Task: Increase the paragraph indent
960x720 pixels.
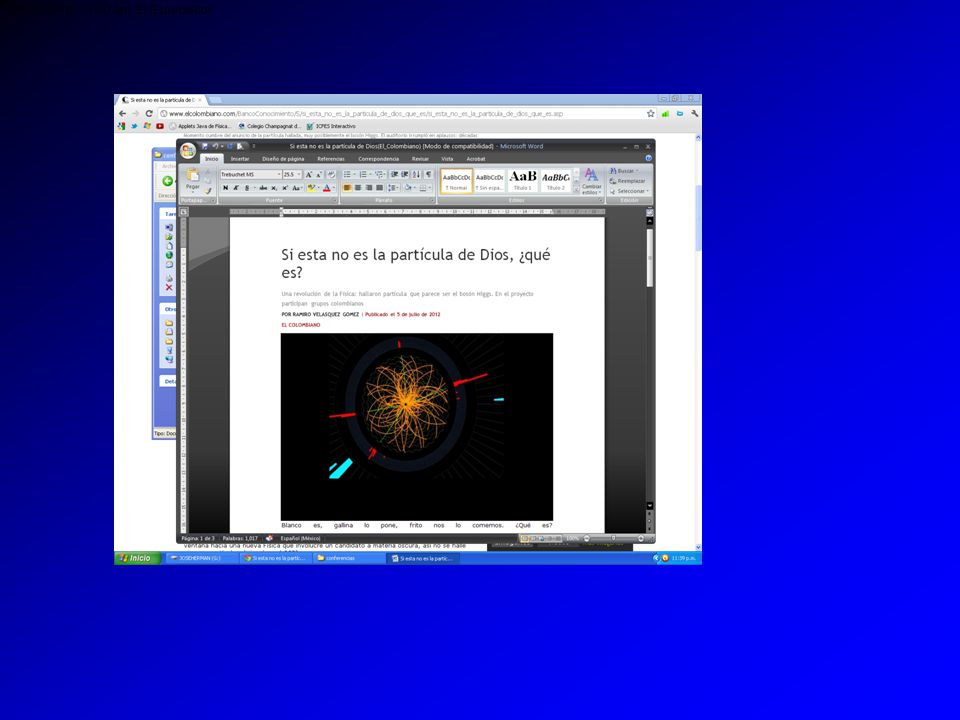Action: (405, 175)
